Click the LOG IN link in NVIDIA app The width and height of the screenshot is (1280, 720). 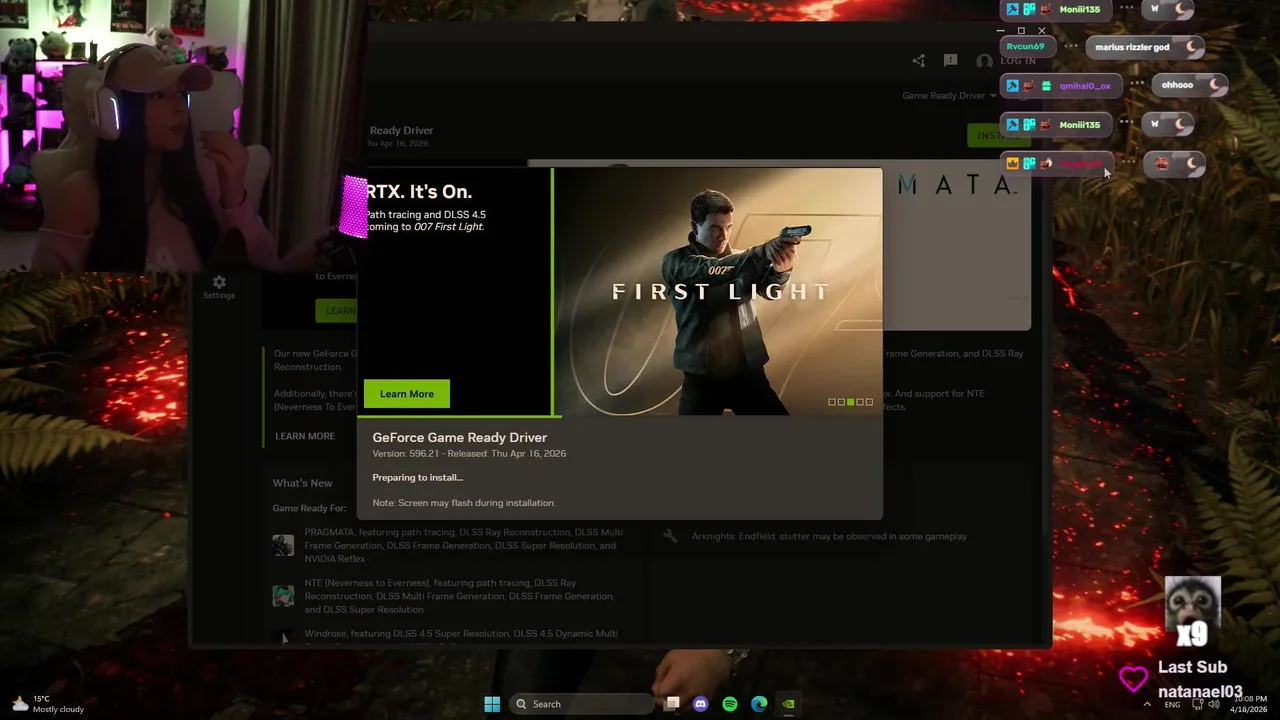click(x=1018, y=61)
